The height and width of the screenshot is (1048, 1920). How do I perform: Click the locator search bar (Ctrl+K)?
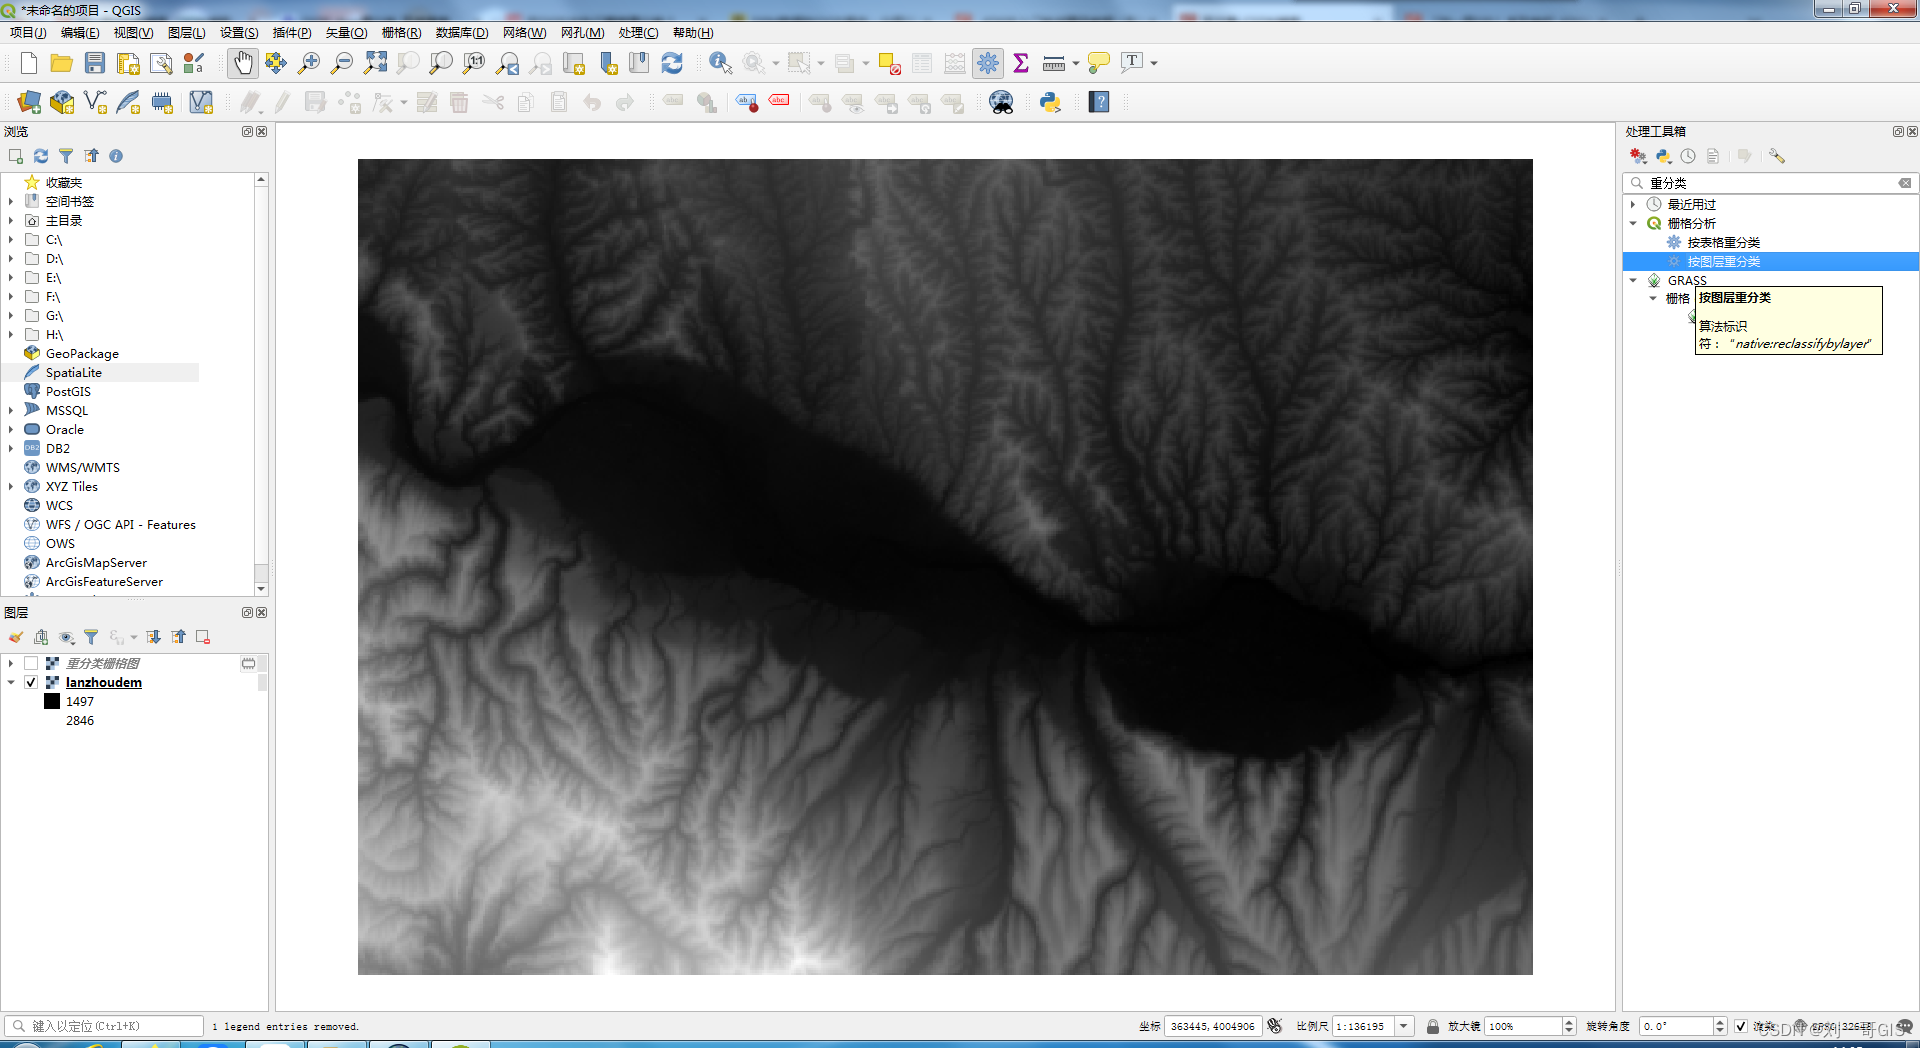104,1026
